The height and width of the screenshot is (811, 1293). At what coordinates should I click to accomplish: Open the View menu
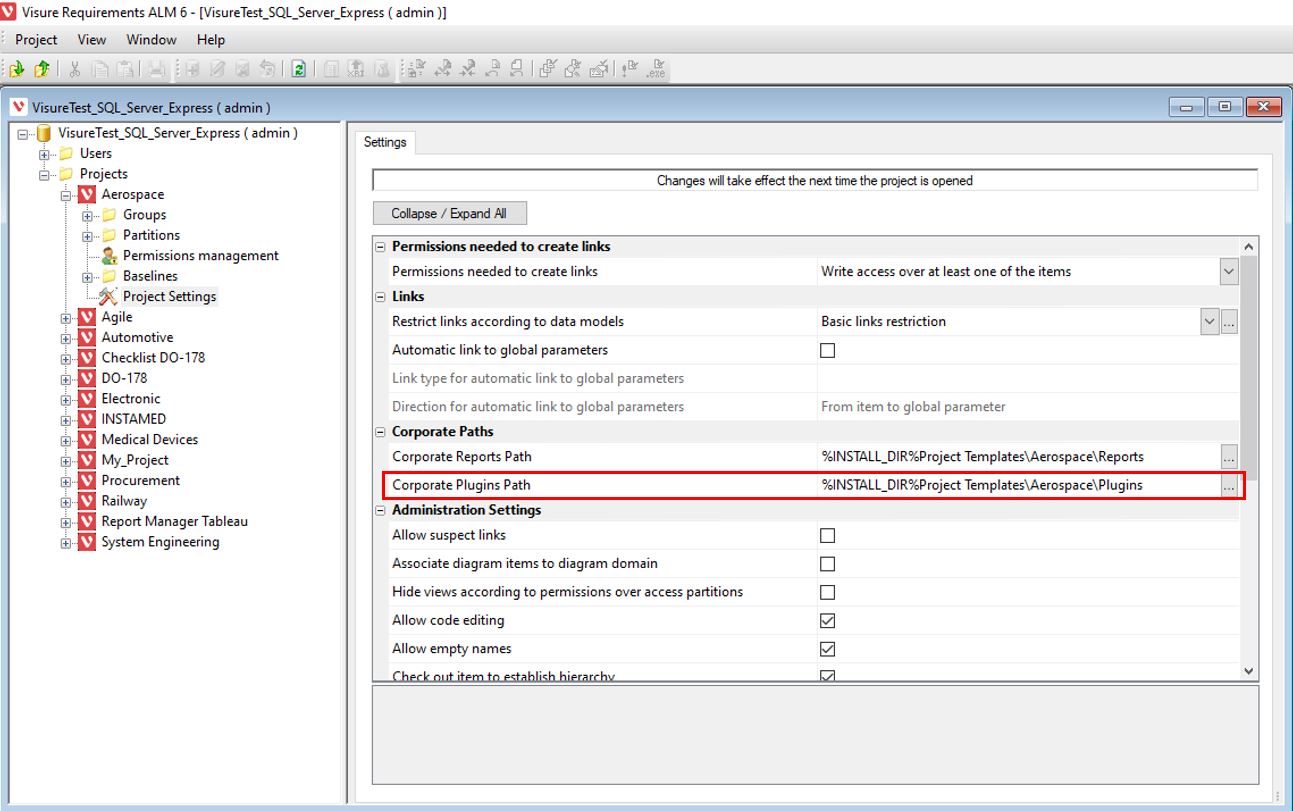[91, 40]
